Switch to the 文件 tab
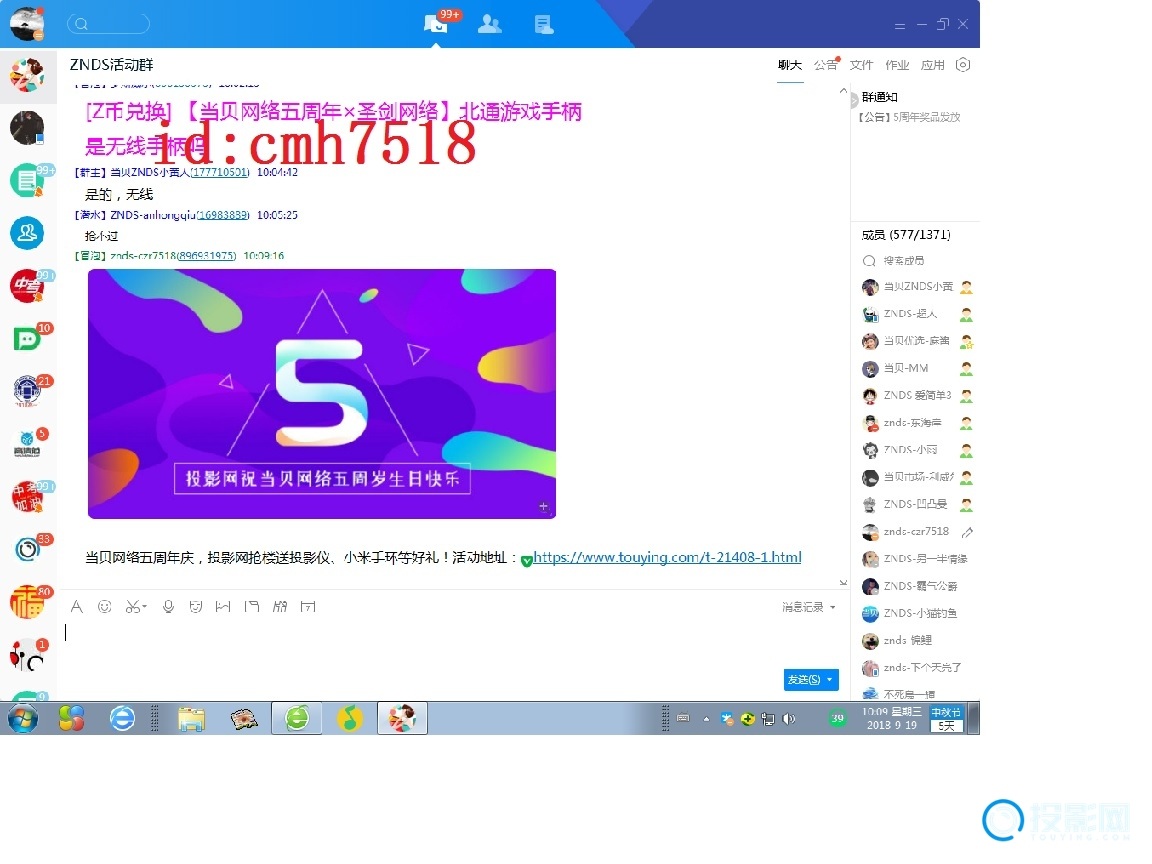Screen dimensions: 1152x864 pyautogui.click(x=861, y=65)
